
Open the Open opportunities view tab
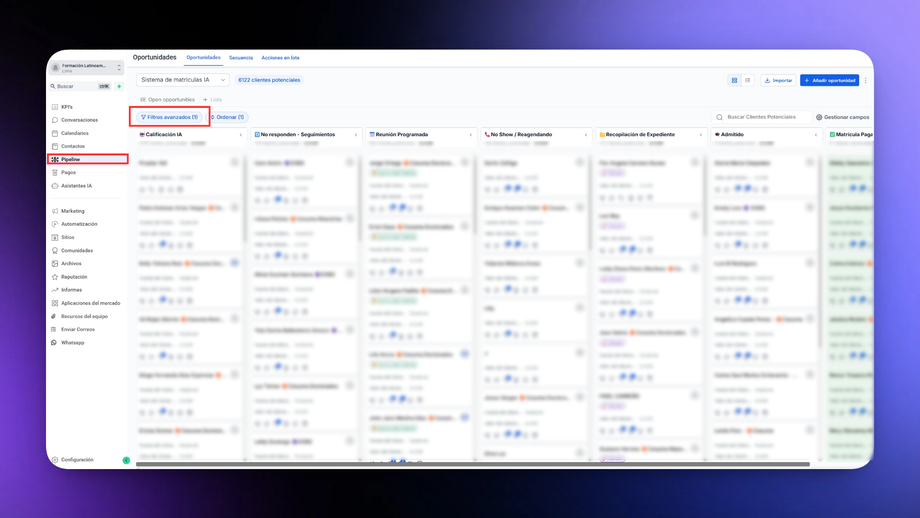(x=167, y=100)
